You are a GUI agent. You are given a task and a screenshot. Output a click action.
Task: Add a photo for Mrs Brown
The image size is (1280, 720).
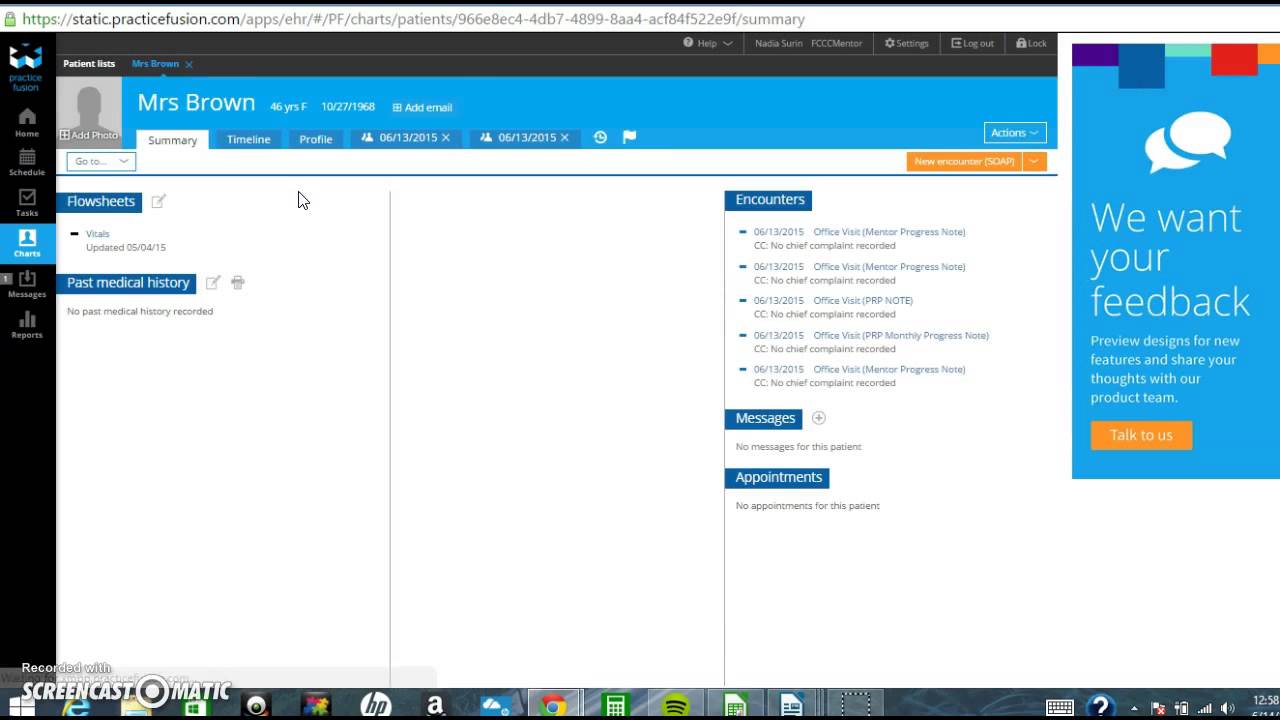89,135
